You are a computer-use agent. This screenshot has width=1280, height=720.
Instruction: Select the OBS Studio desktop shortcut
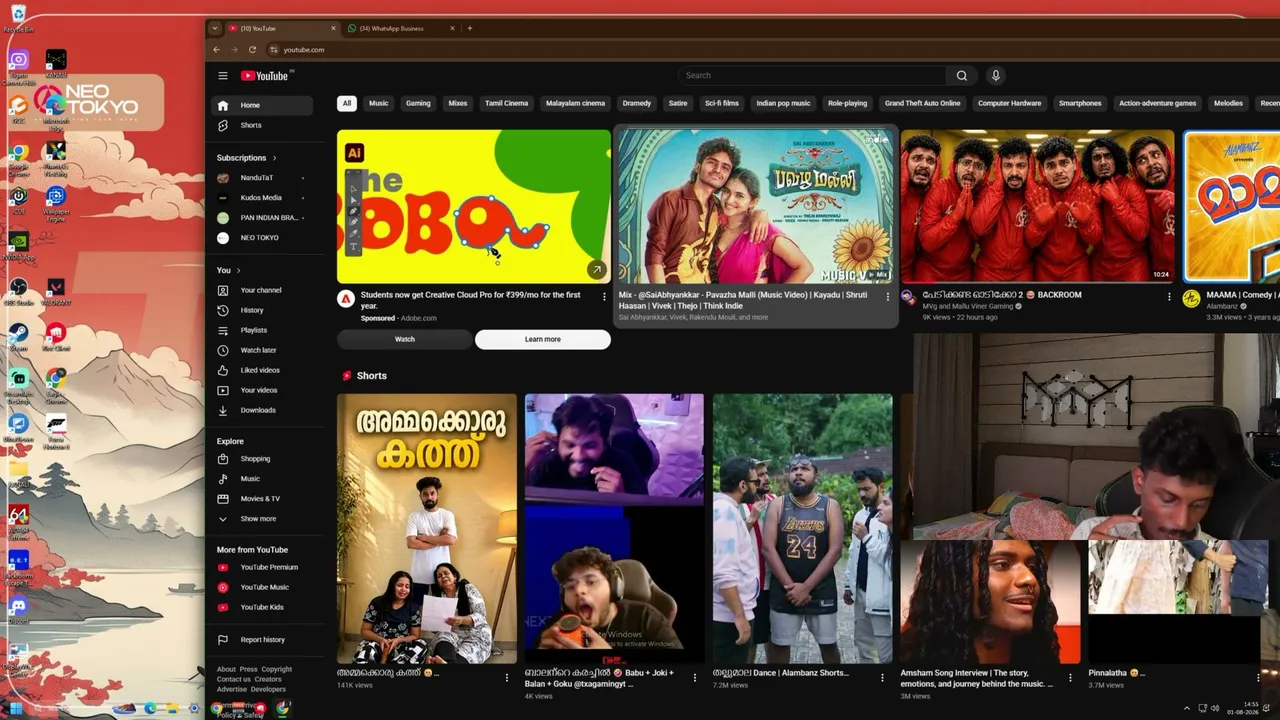click(x=18, y=290)
